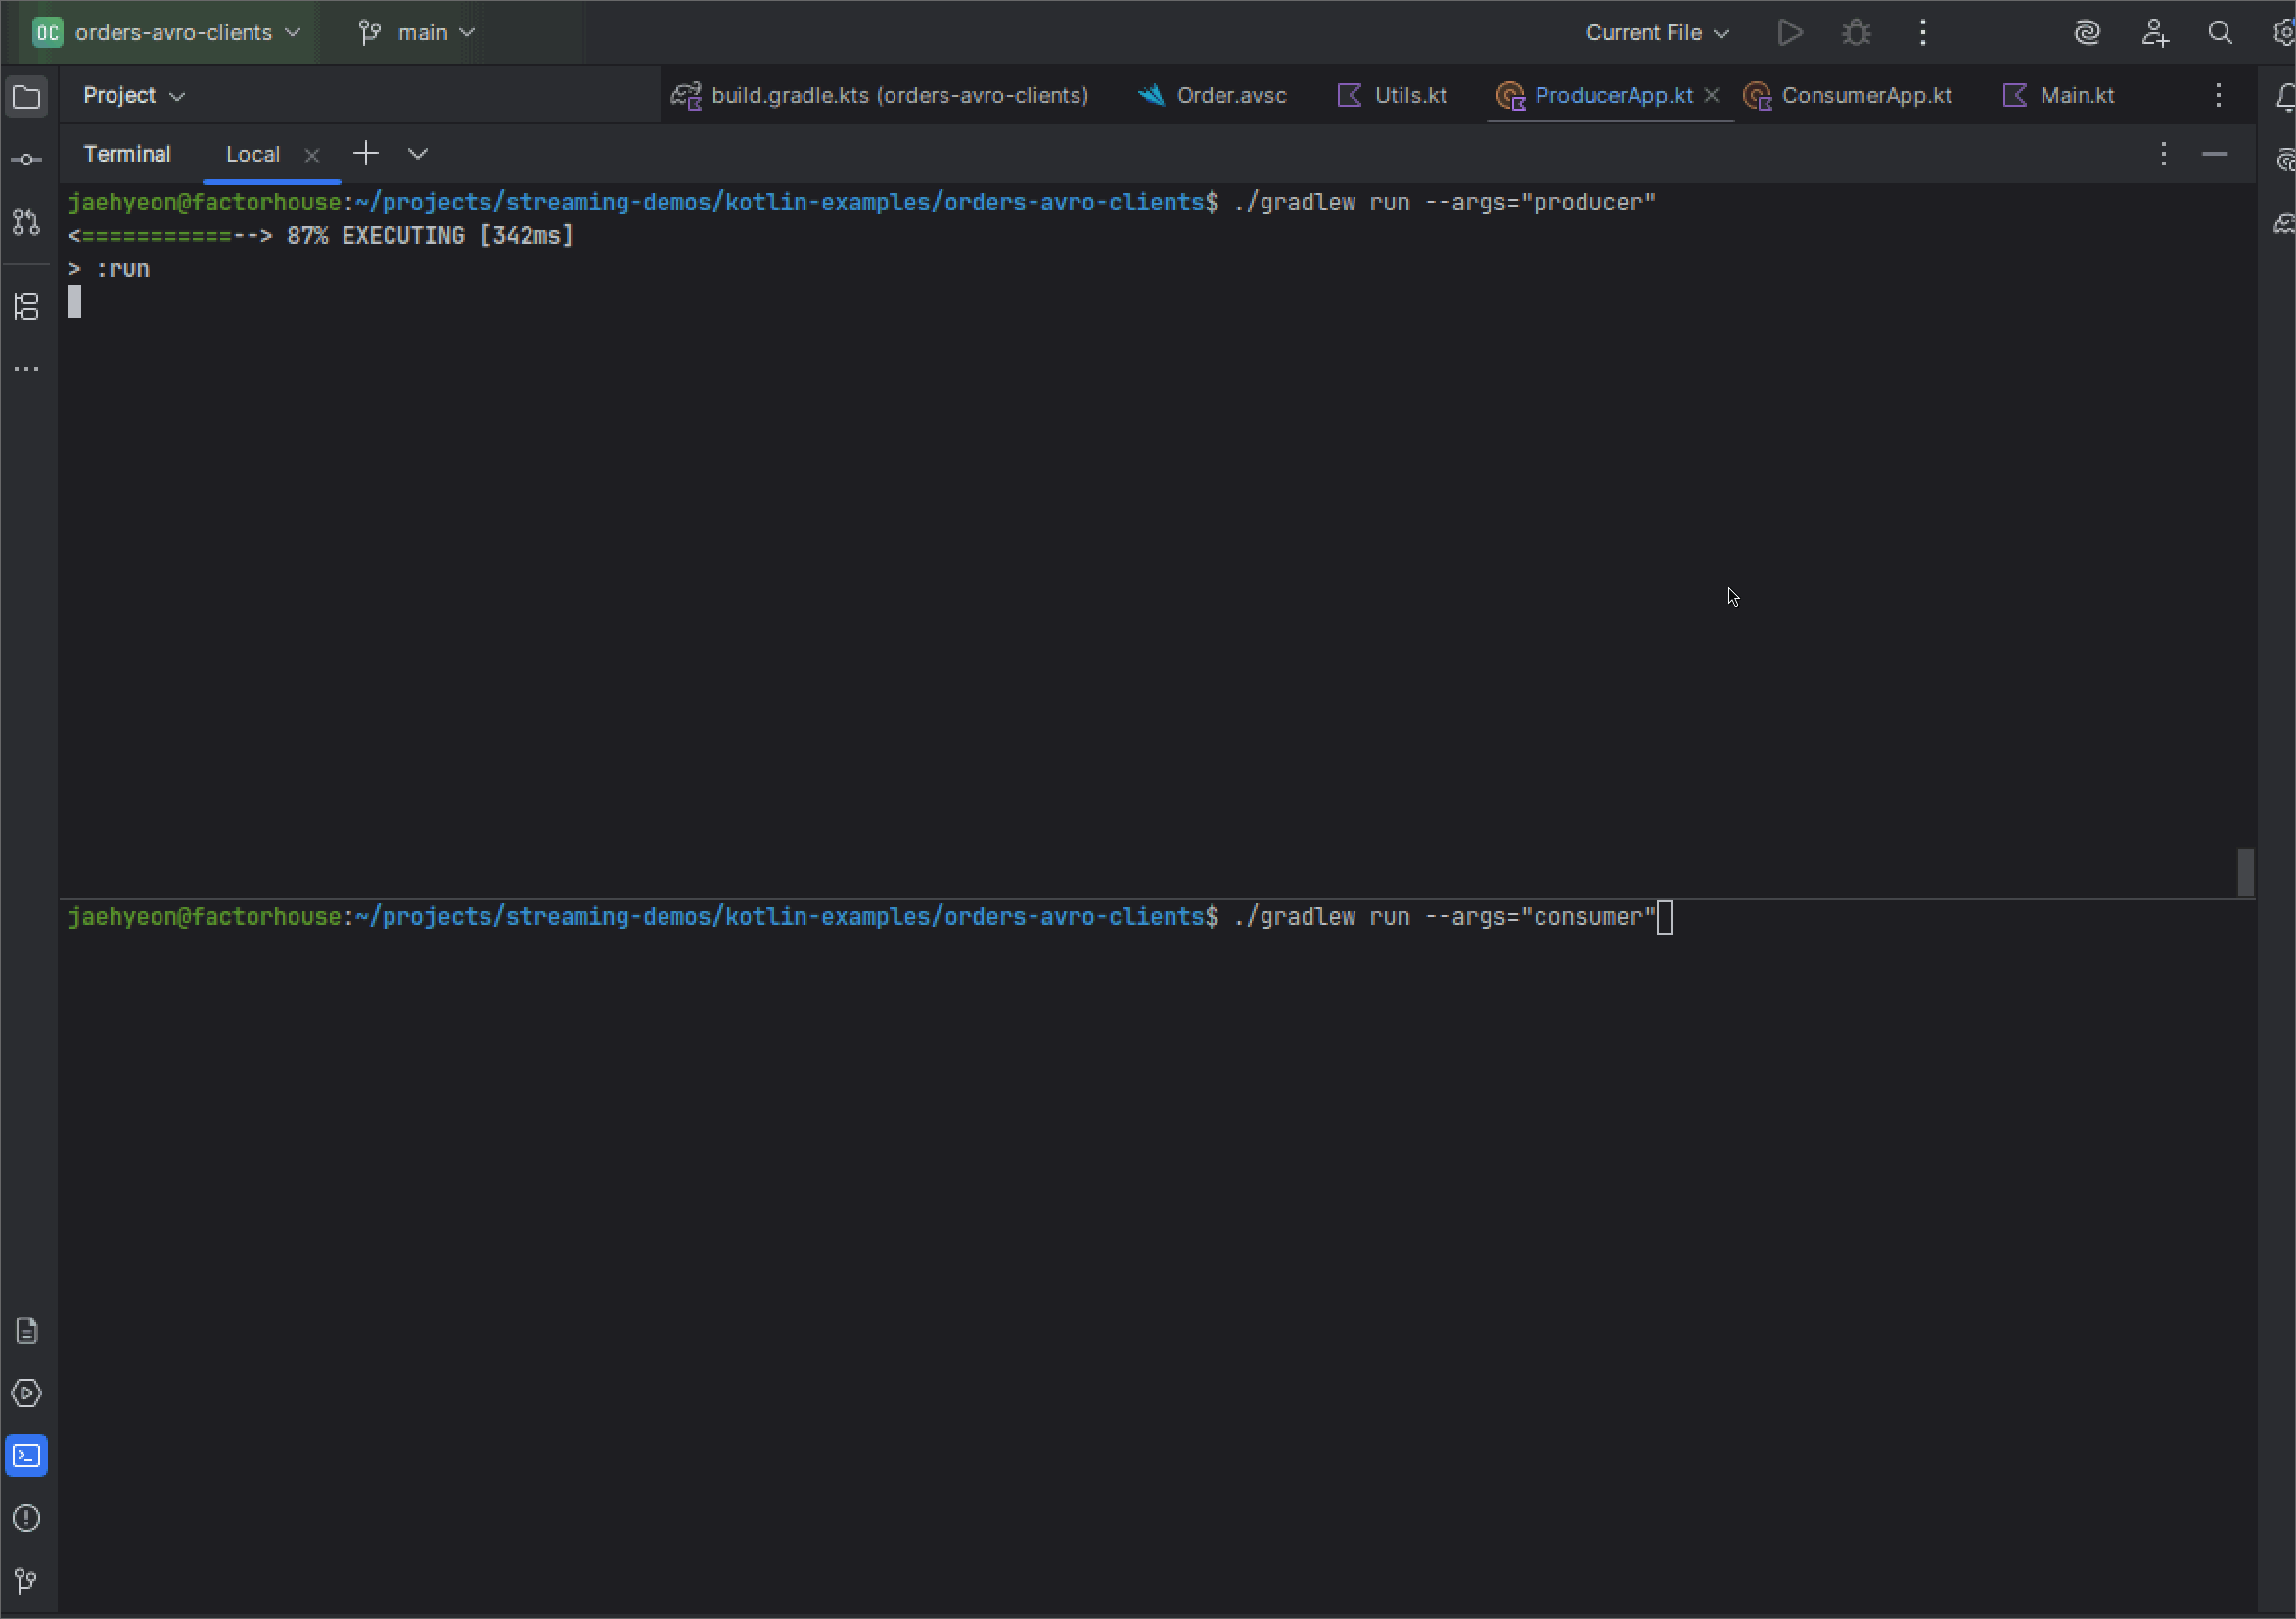Close the ProducerApp.kt tab
2296x1619 pixels.
coord(1712,95)
